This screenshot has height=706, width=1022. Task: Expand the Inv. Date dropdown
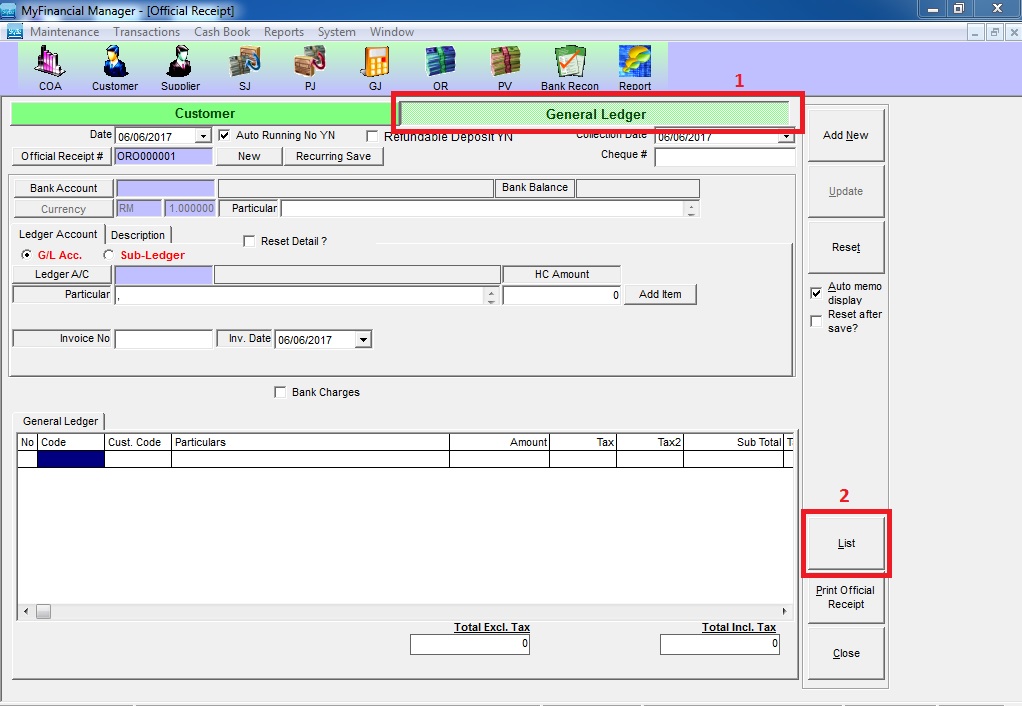(363, 340)
